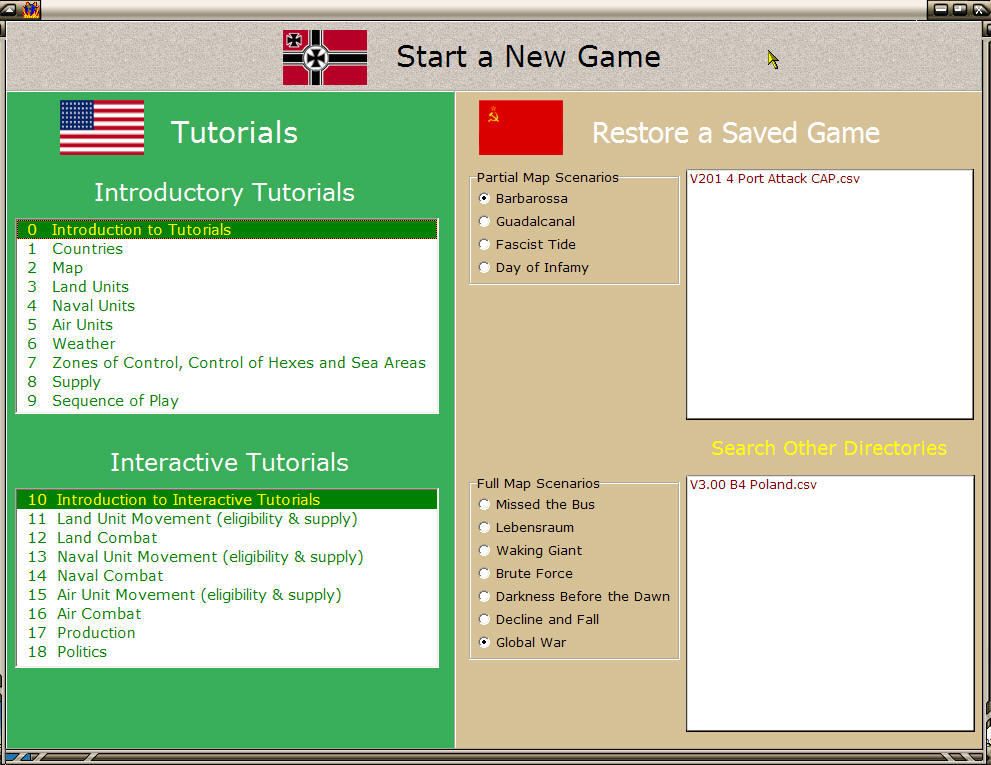Select the Waking Giant scenario
The height and width of the screenshot is (765, 991).
point(484,550)
